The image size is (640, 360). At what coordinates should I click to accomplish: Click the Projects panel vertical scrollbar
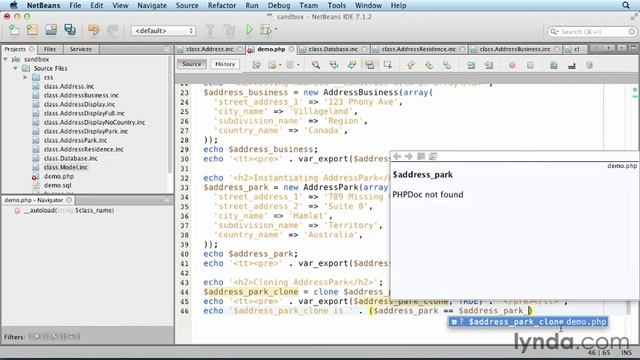point(170,114)
